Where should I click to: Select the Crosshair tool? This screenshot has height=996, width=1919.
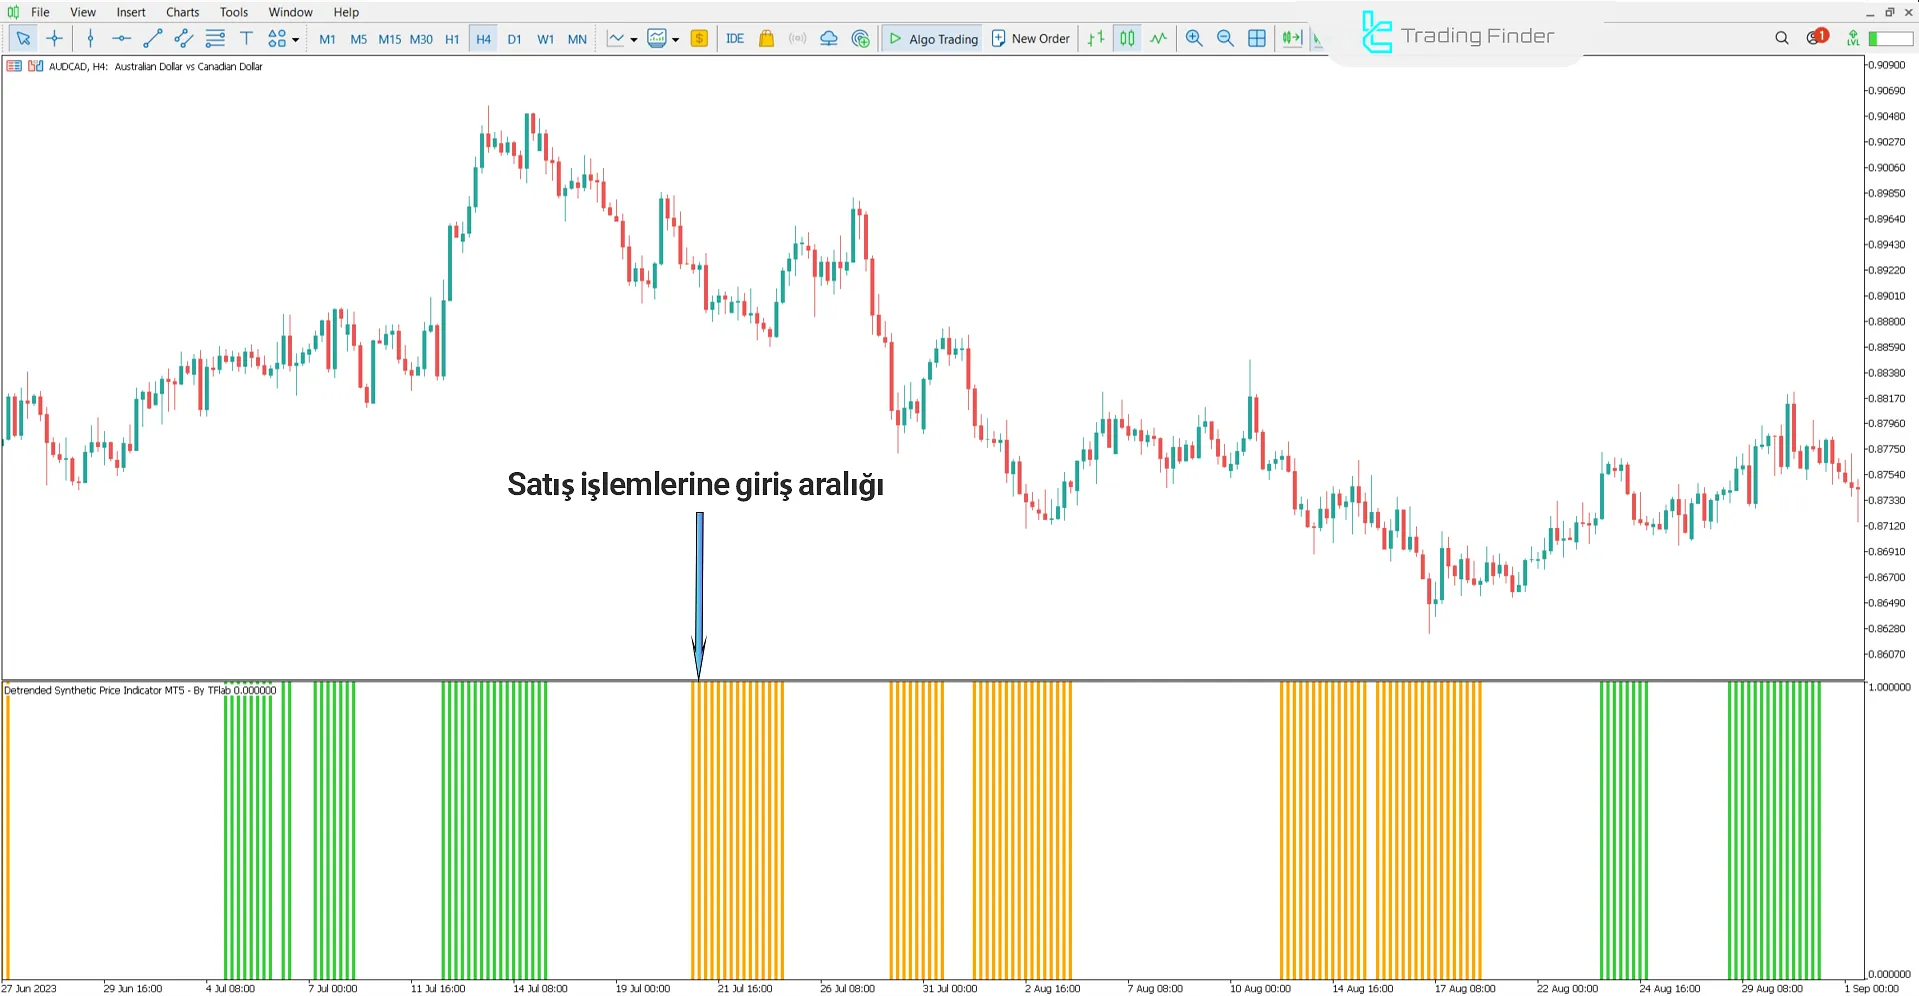(55, 38)
